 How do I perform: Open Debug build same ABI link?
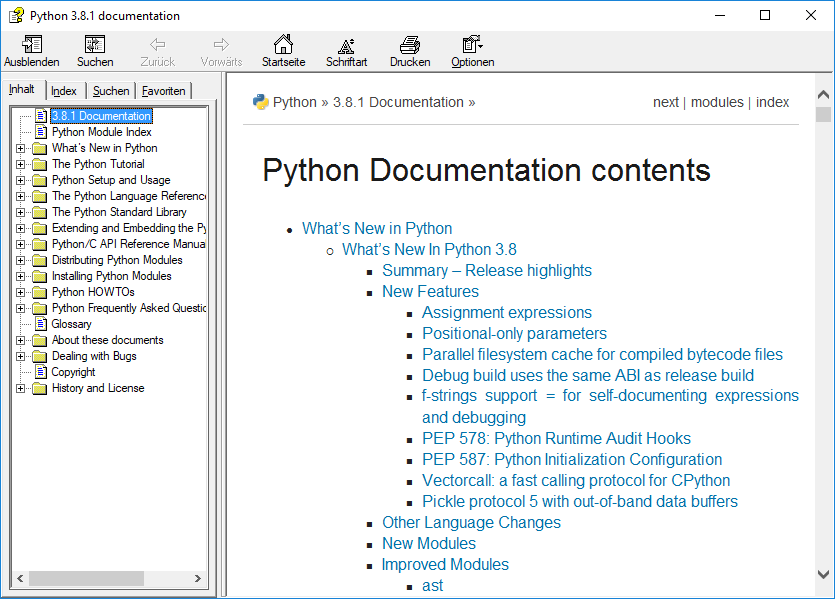(588, 375)
